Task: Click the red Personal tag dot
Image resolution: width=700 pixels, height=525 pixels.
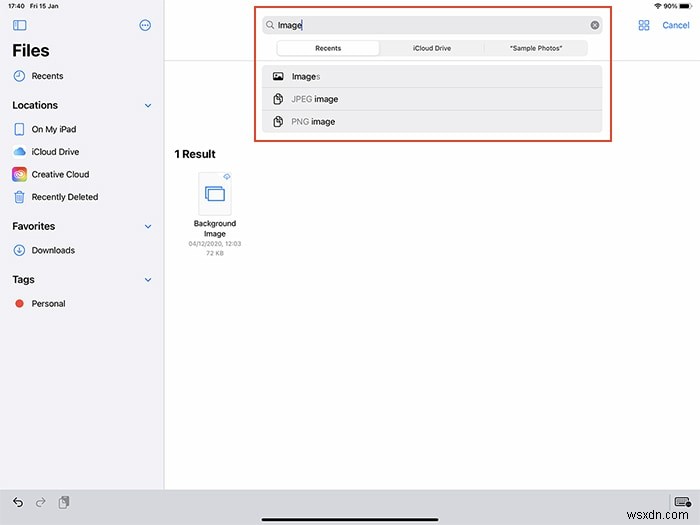Action: [19, 304]
